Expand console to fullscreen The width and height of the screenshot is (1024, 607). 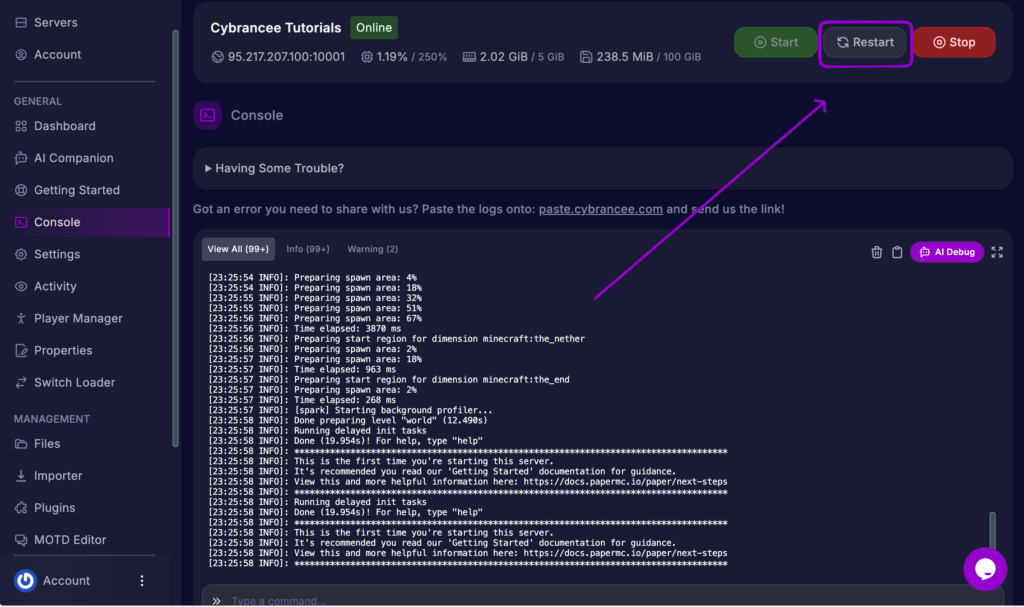click(x=997, y=252)
